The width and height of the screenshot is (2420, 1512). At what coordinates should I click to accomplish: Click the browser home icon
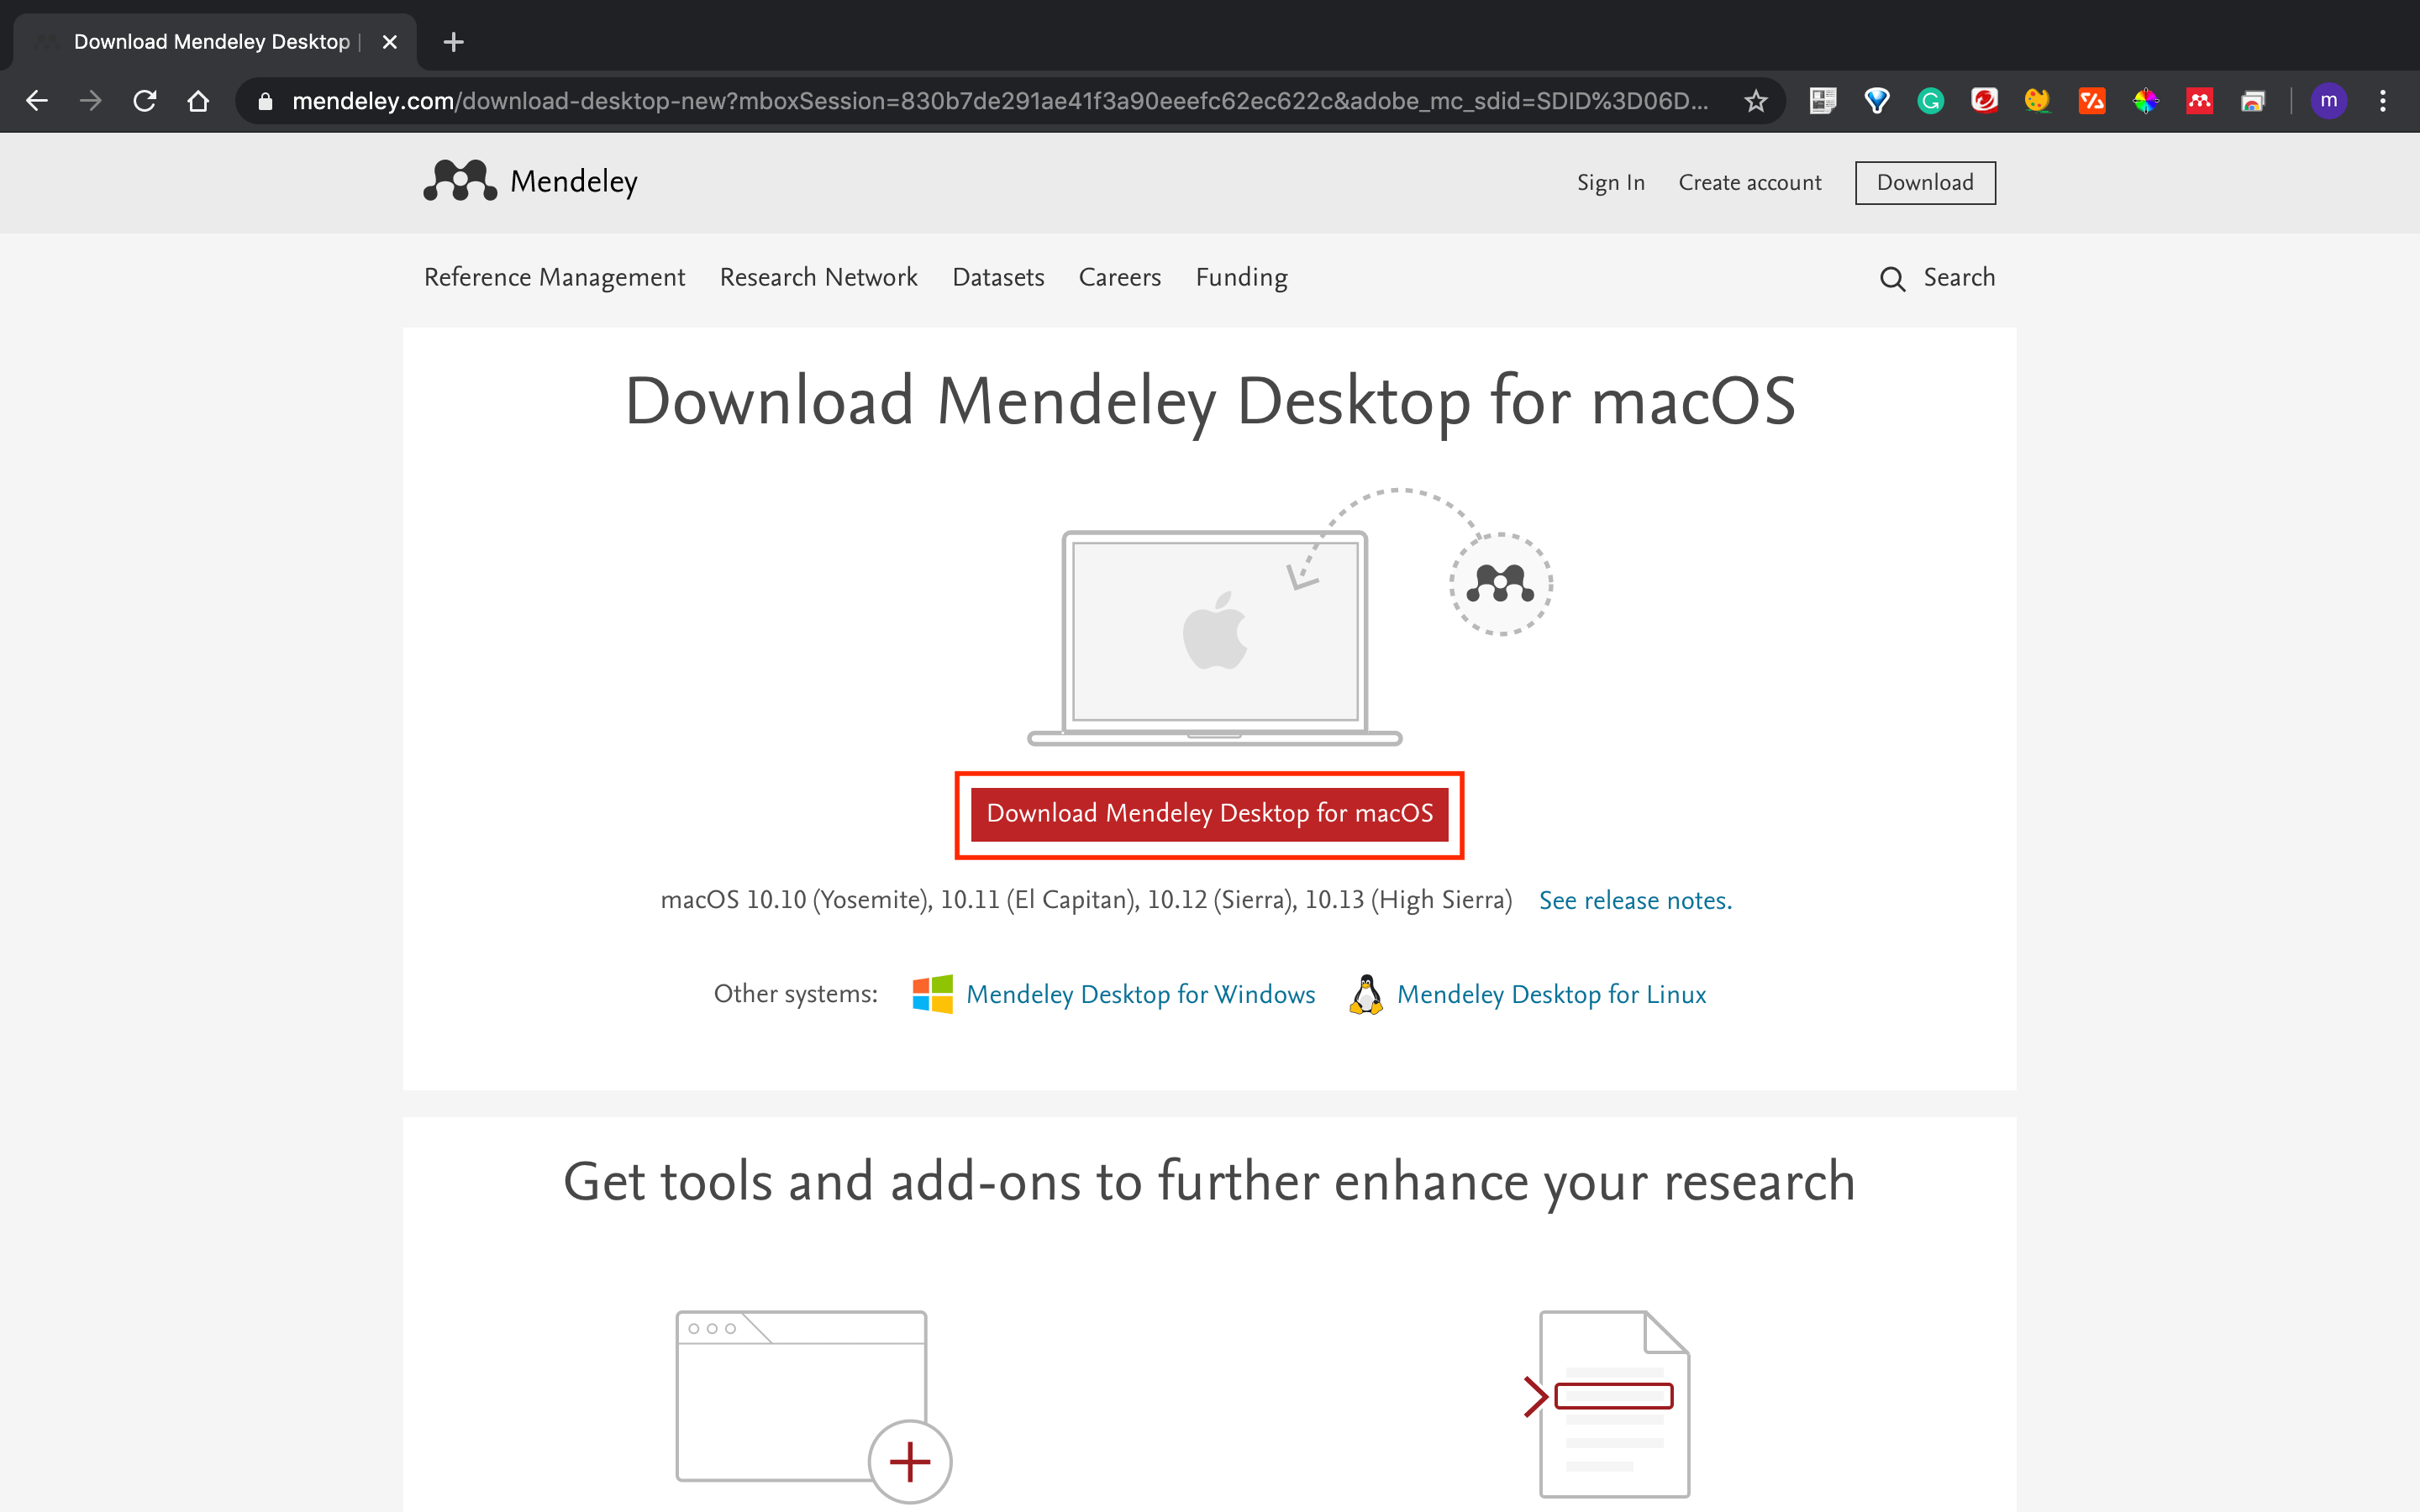[200, 101]
